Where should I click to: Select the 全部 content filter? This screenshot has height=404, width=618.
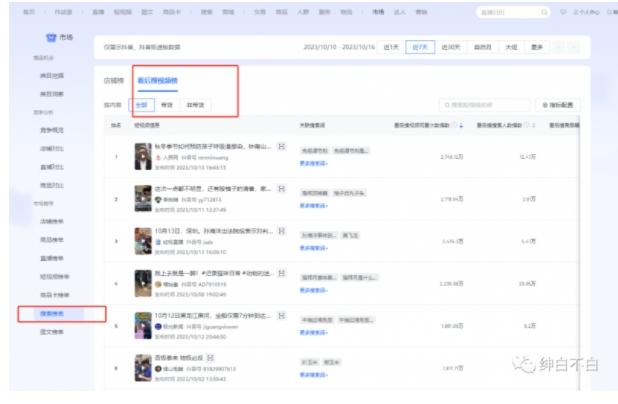[x=141, y=103]
